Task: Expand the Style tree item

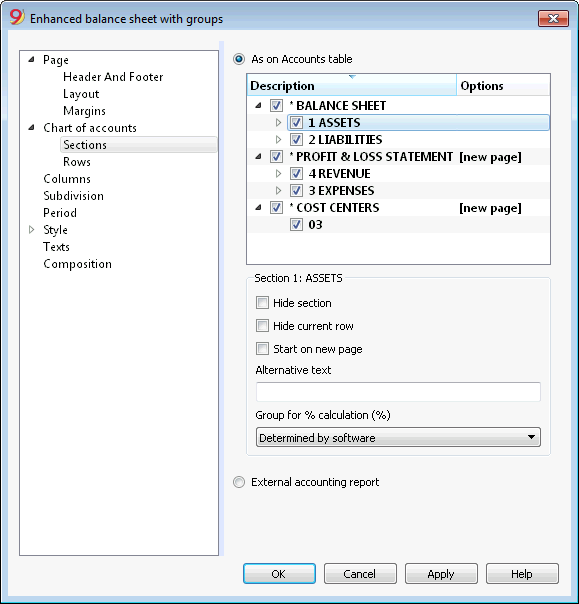Action: (32, 230)
